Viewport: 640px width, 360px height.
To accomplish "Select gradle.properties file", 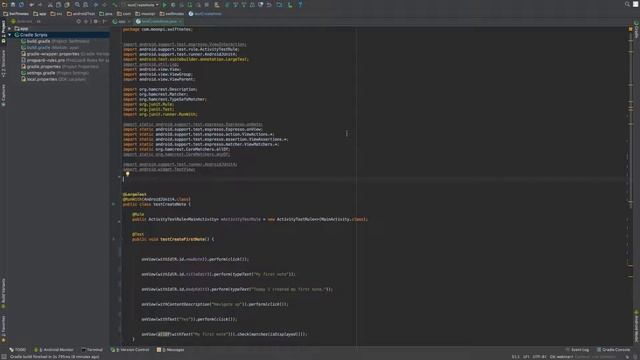I will (x=60, y=67).
